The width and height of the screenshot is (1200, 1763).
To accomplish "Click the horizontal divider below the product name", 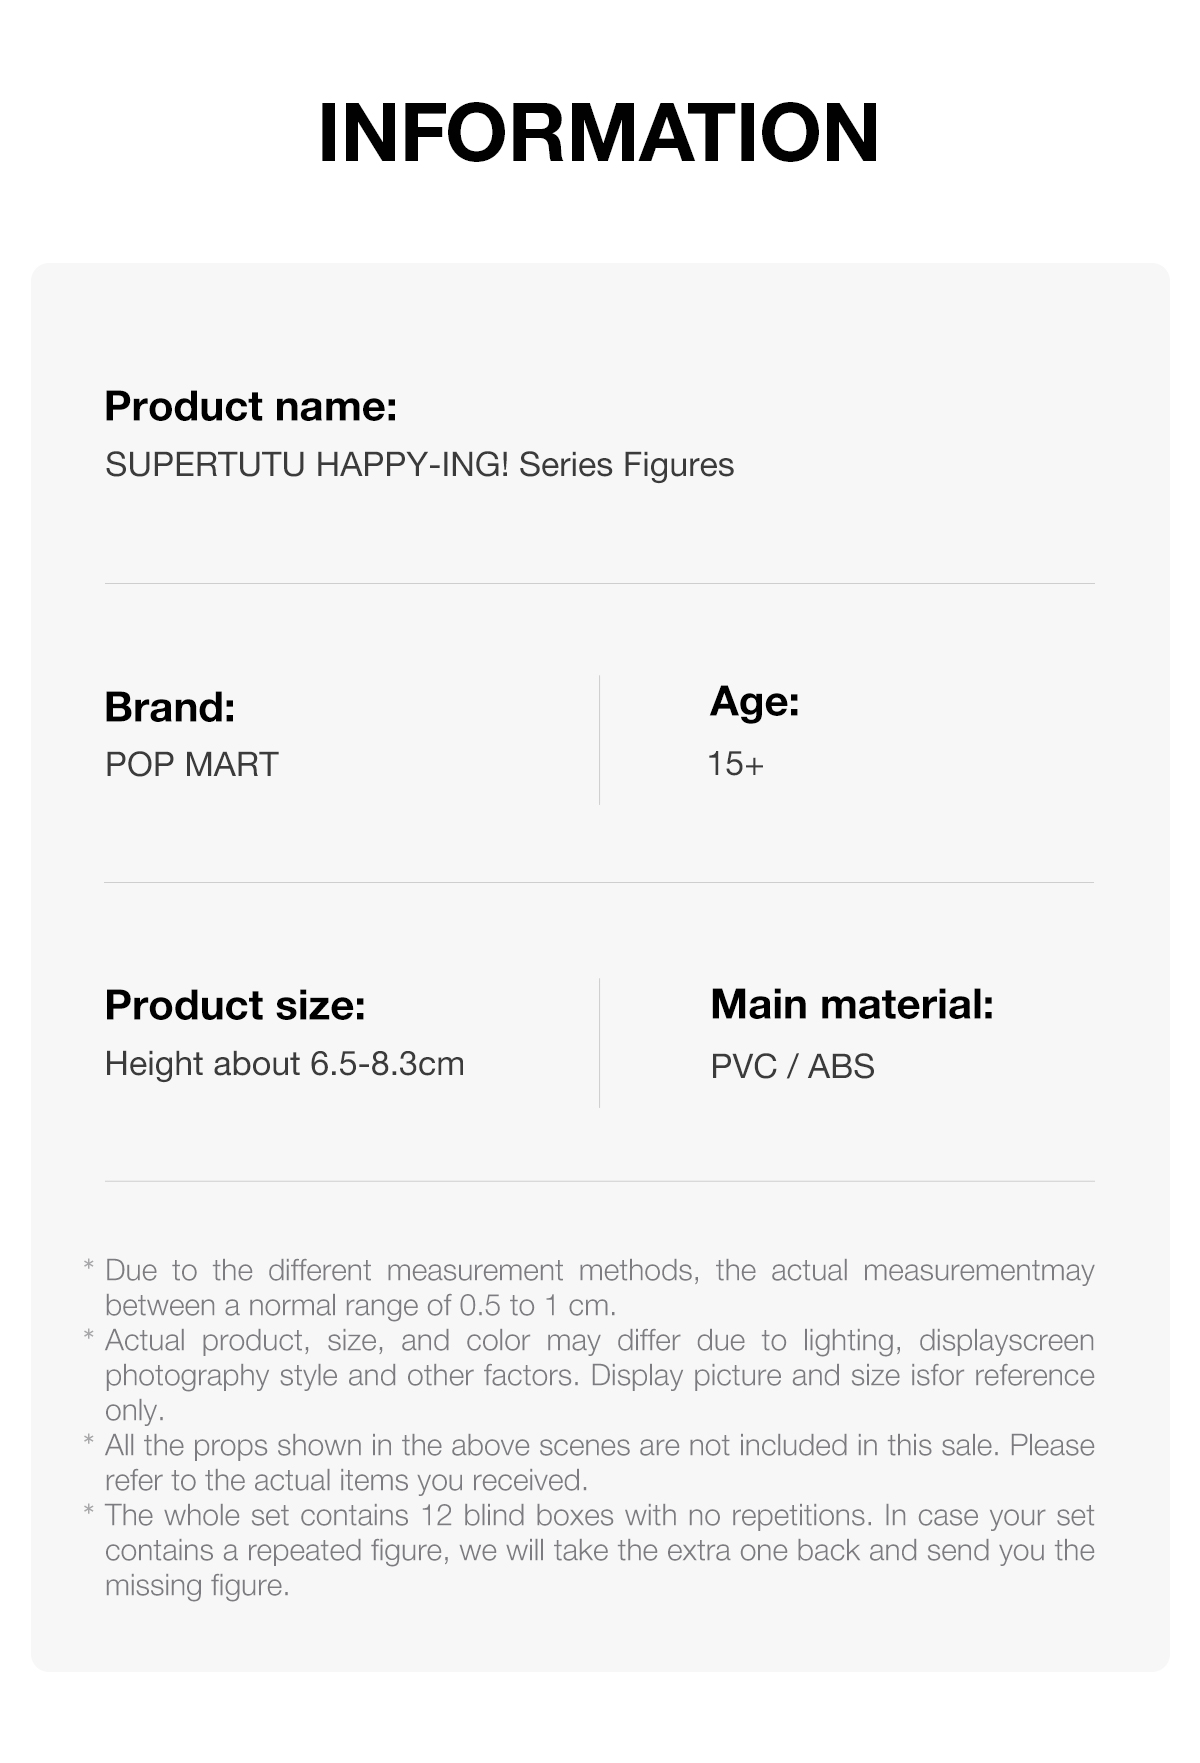I will click(599, 583).
